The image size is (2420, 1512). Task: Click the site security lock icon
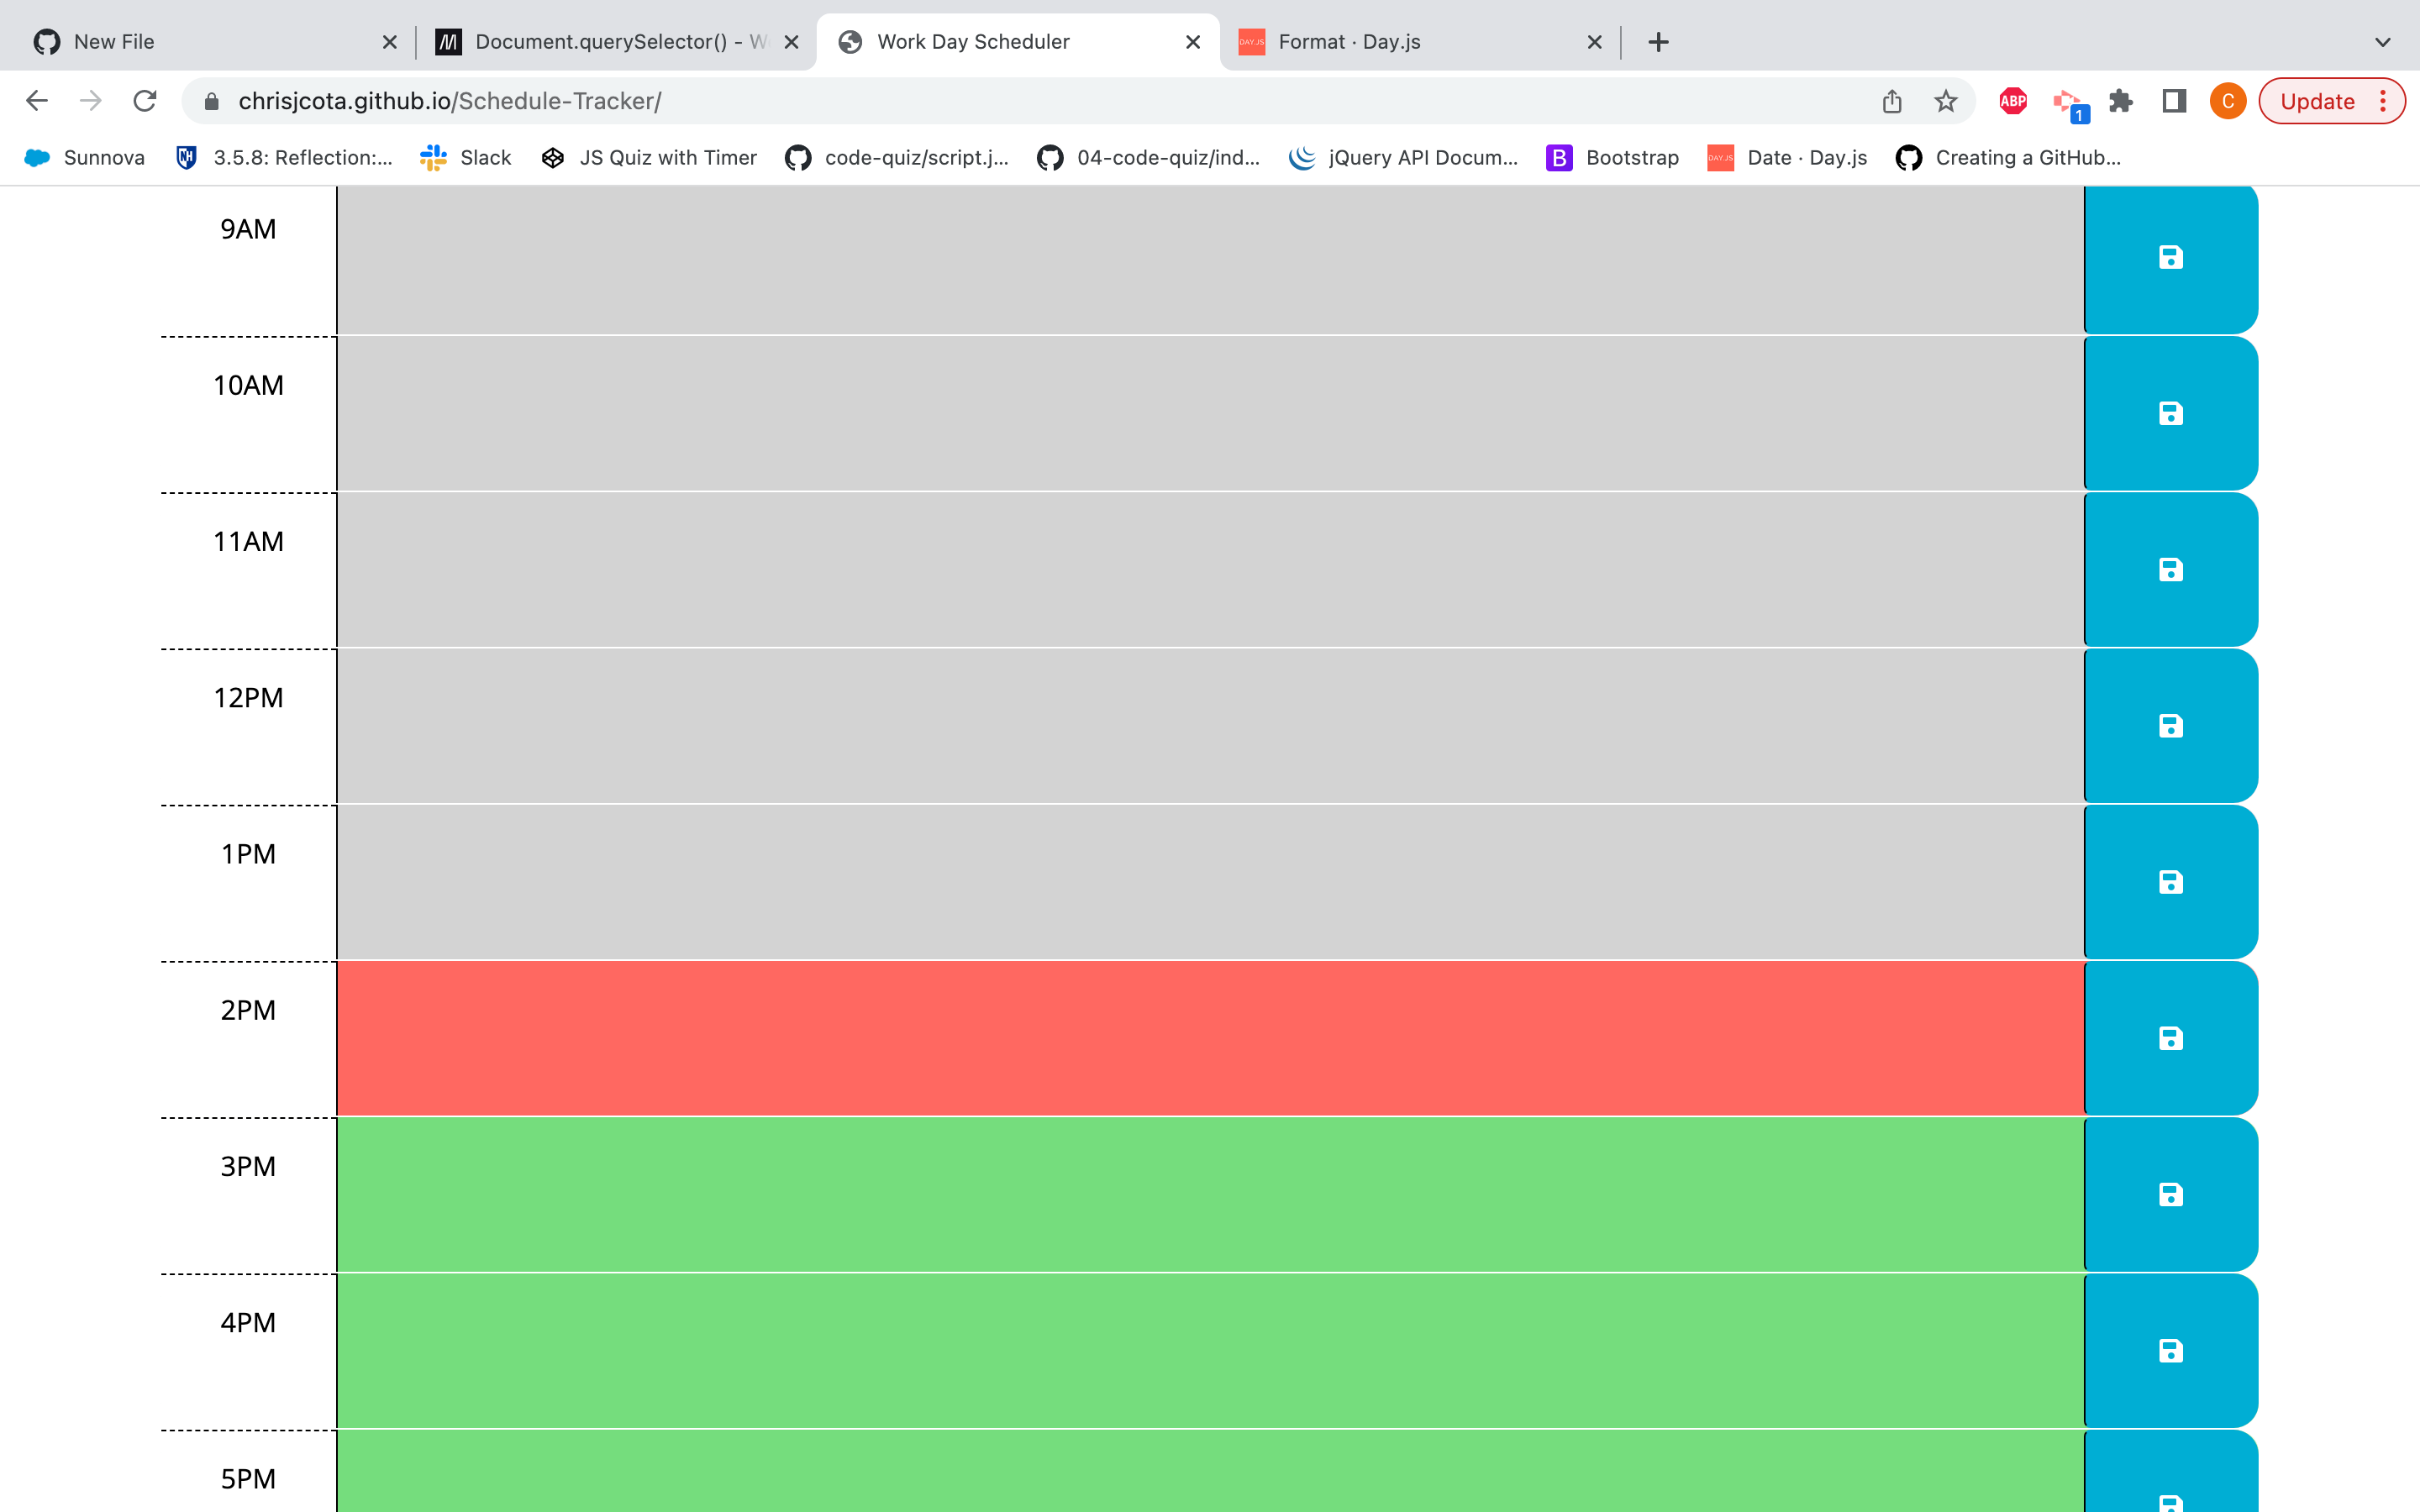pyautogui.click(x=211, y=100)
